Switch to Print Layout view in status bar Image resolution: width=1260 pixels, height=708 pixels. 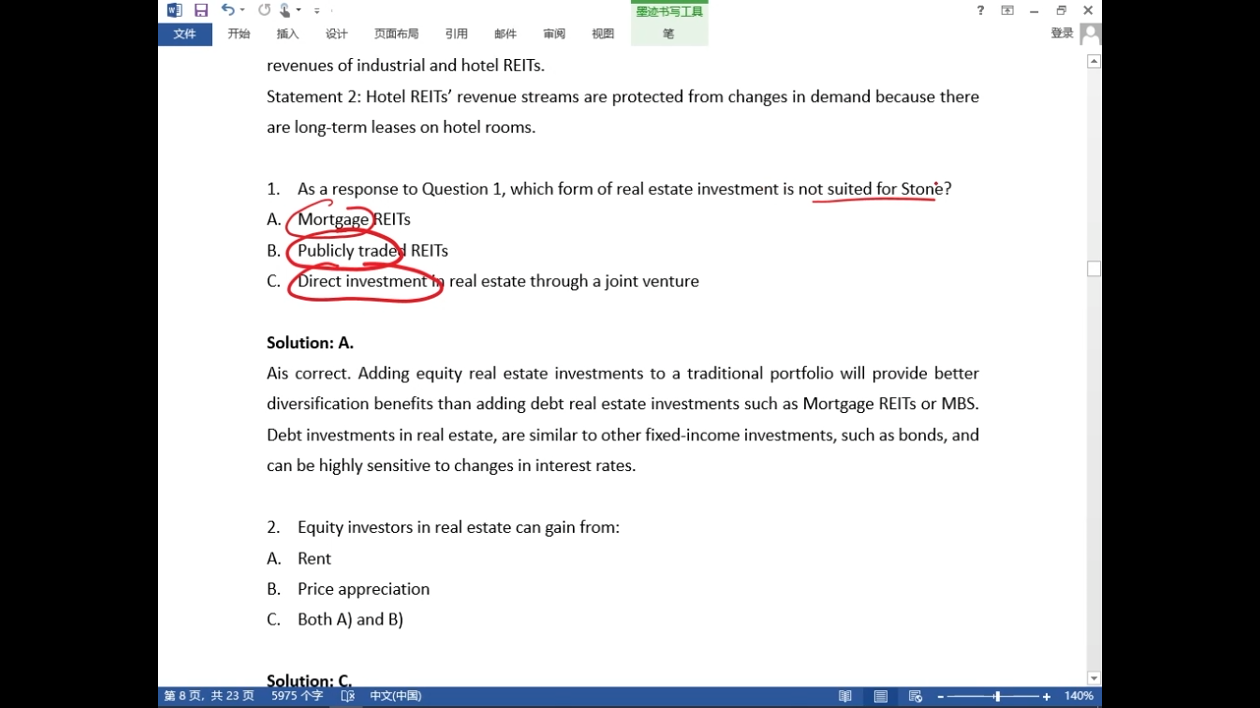pyautogui.click(x=880, y=696)
